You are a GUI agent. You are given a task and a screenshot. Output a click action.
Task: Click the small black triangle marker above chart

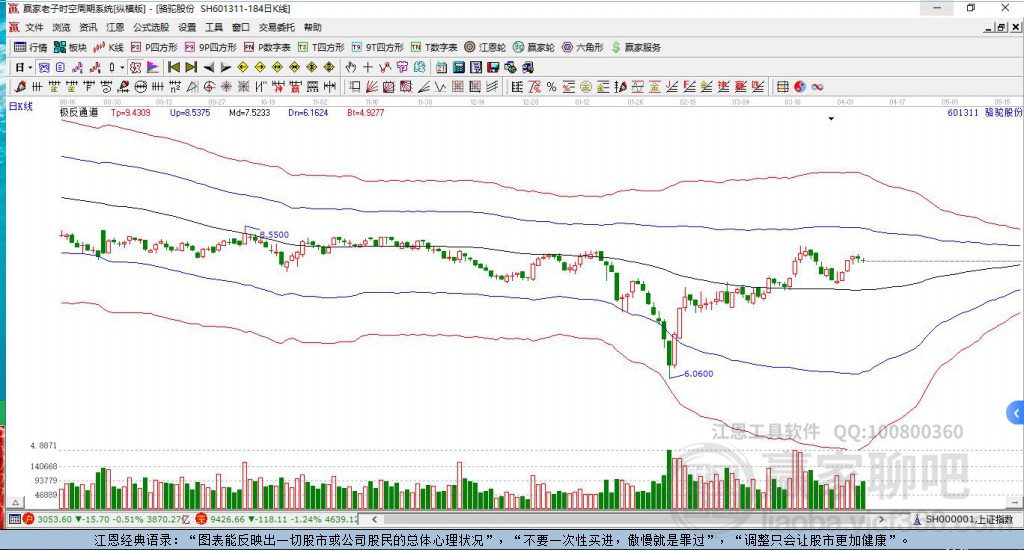tap(831, 119)
